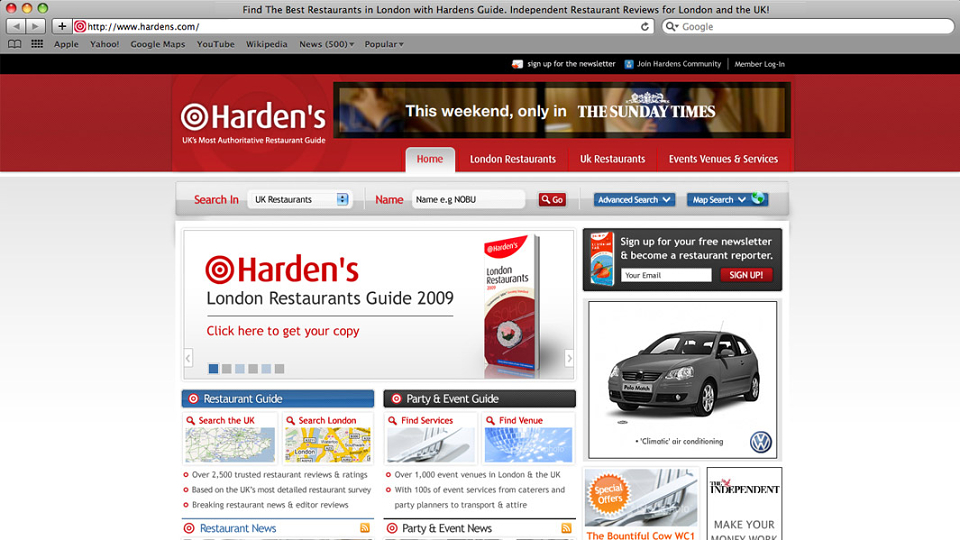Click the restaurant Name input field
This screenshot has height=540, width=960.
[468, 200]
